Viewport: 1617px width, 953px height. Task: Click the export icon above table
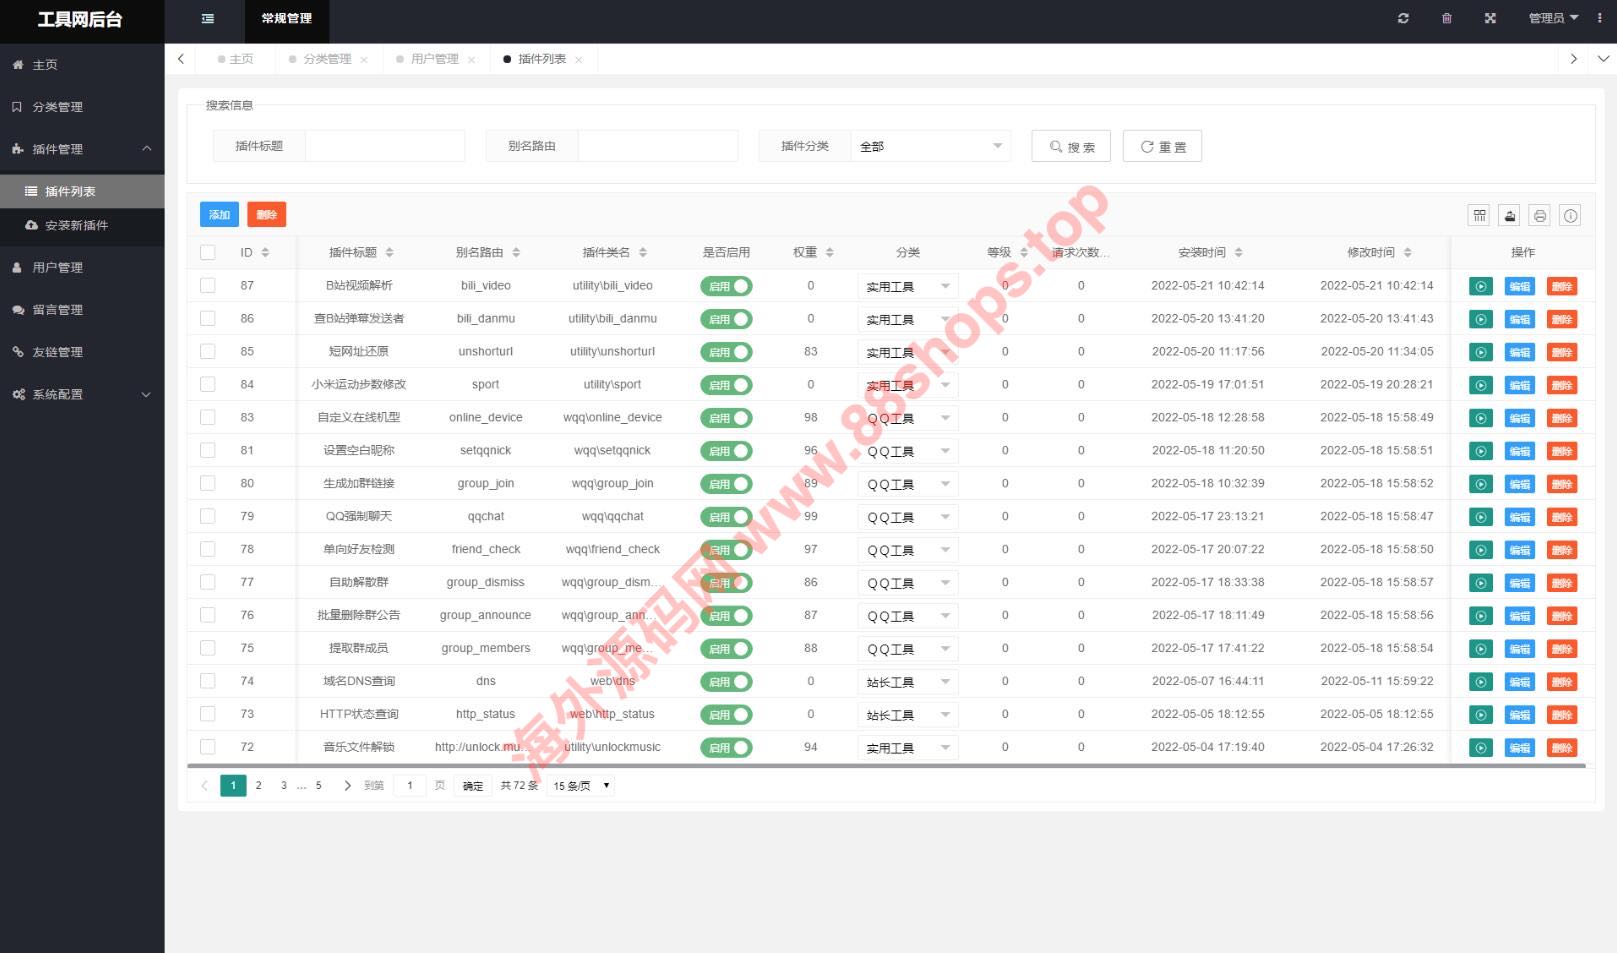click(1510, 215)
